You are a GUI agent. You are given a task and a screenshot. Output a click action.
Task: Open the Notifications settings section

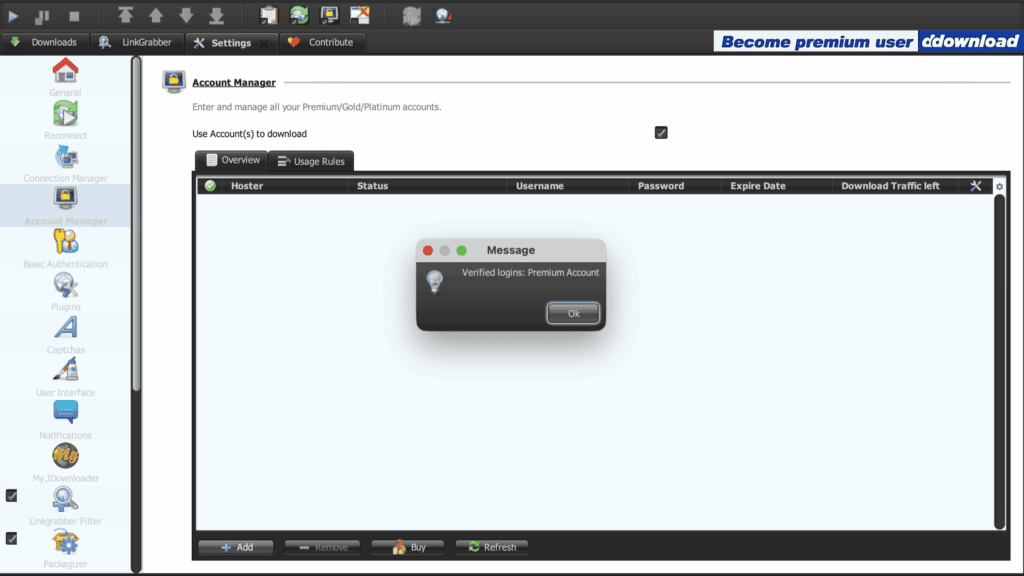(65, 421)
